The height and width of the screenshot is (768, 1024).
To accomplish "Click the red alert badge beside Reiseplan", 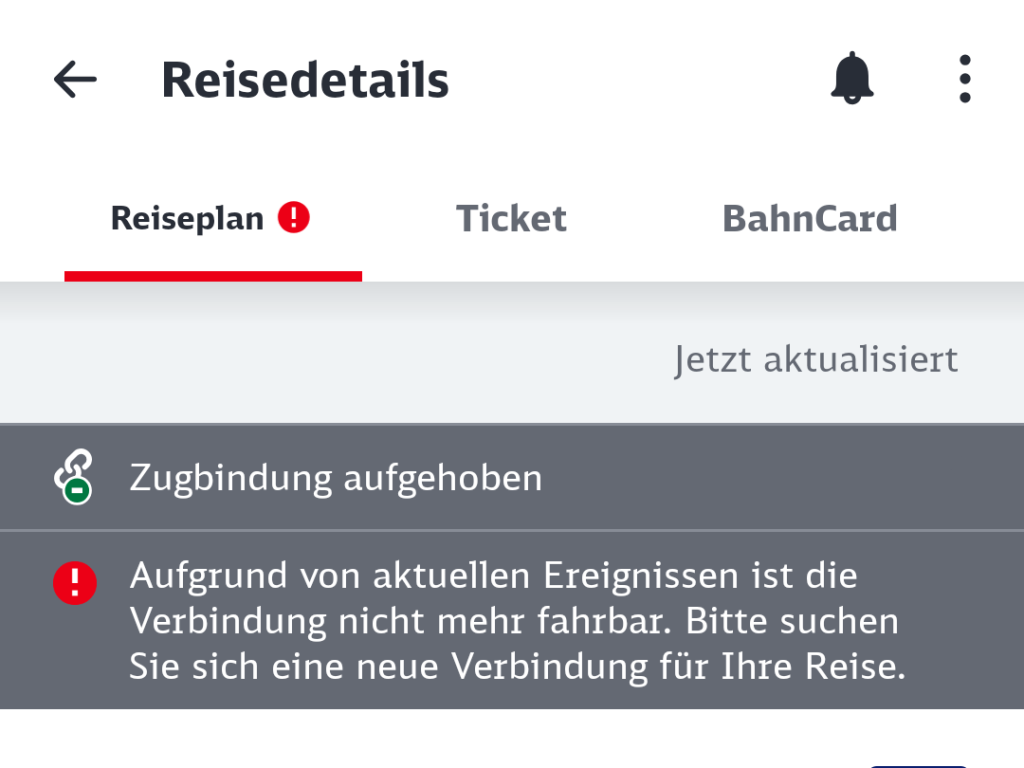I will pos(294,217).
